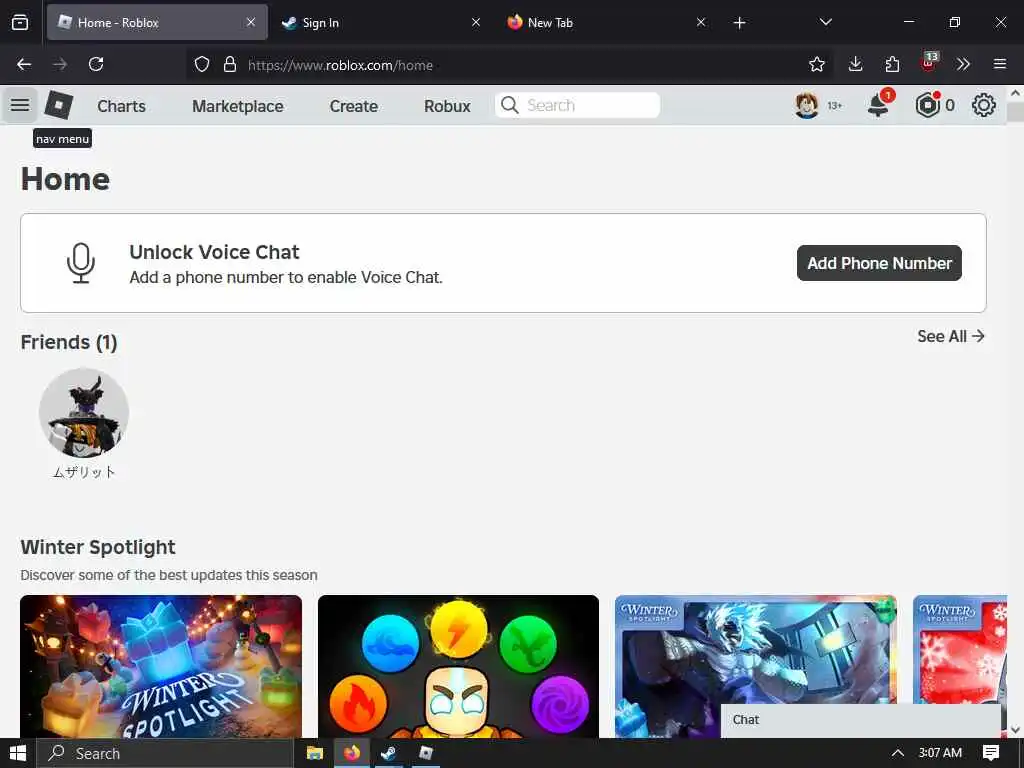The width and height of the screenshot is (1024, 768).
Task: Show hidden system tray icons
Action: tap(898, 753)
